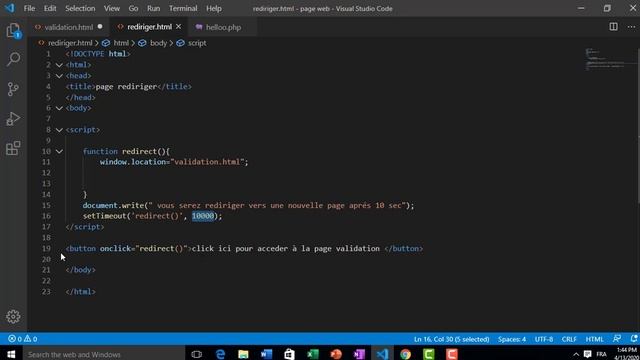Open OneNote from the taskbar

[359, 354]
